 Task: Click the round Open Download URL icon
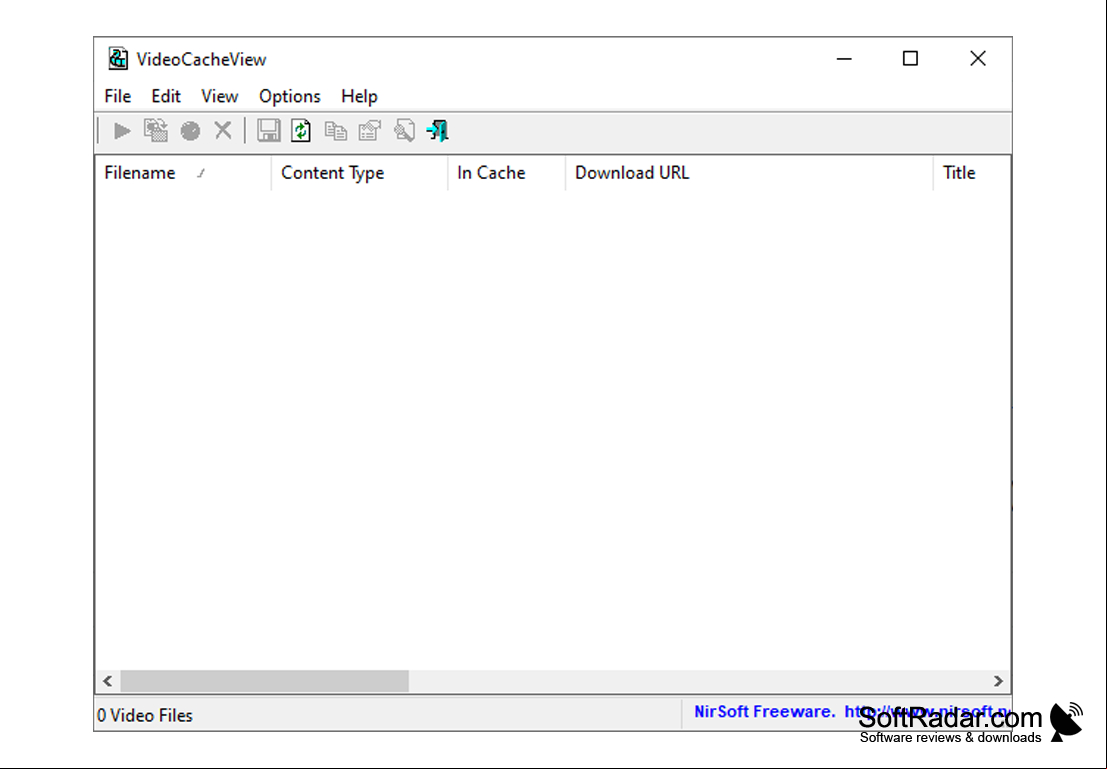[190, 131]
